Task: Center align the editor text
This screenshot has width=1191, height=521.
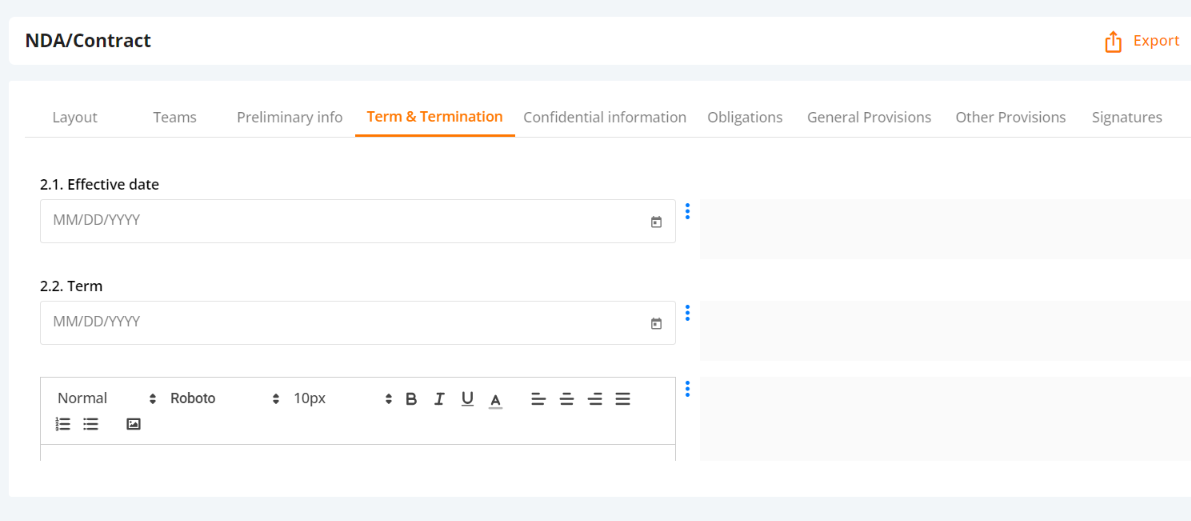Action: click(x=567, y=399)
